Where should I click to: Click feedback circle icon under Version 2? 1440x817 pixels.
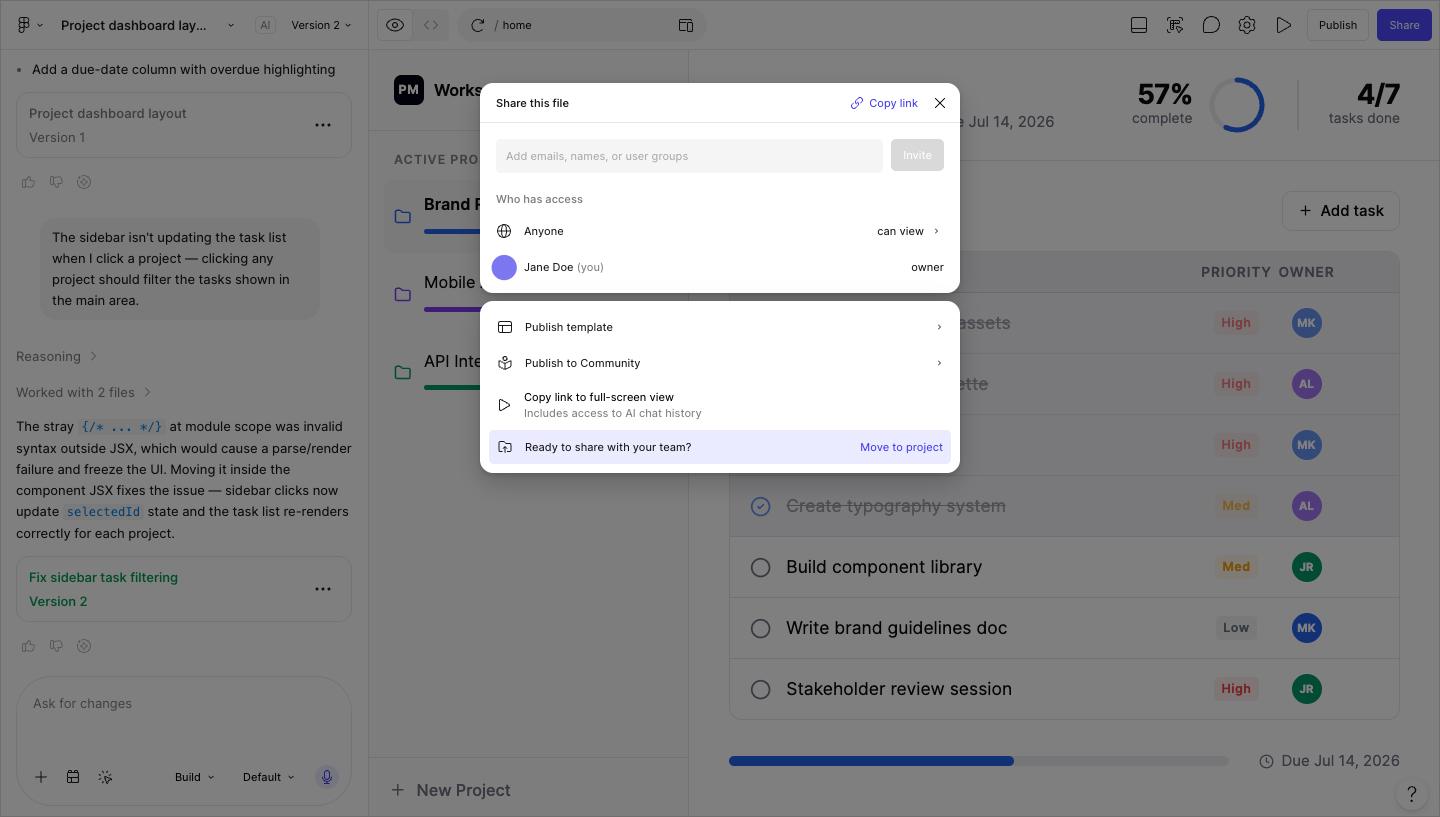[x=84, y=646]
